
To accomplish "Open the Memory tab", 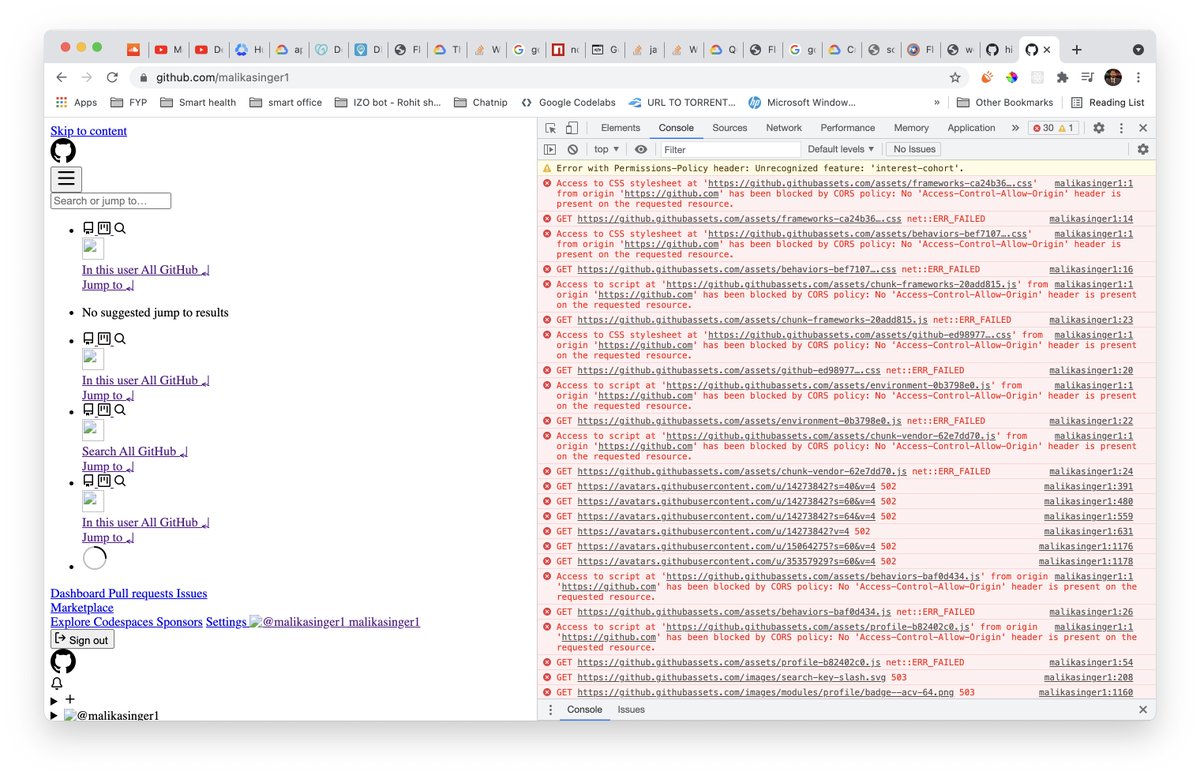I will point(911,128).
